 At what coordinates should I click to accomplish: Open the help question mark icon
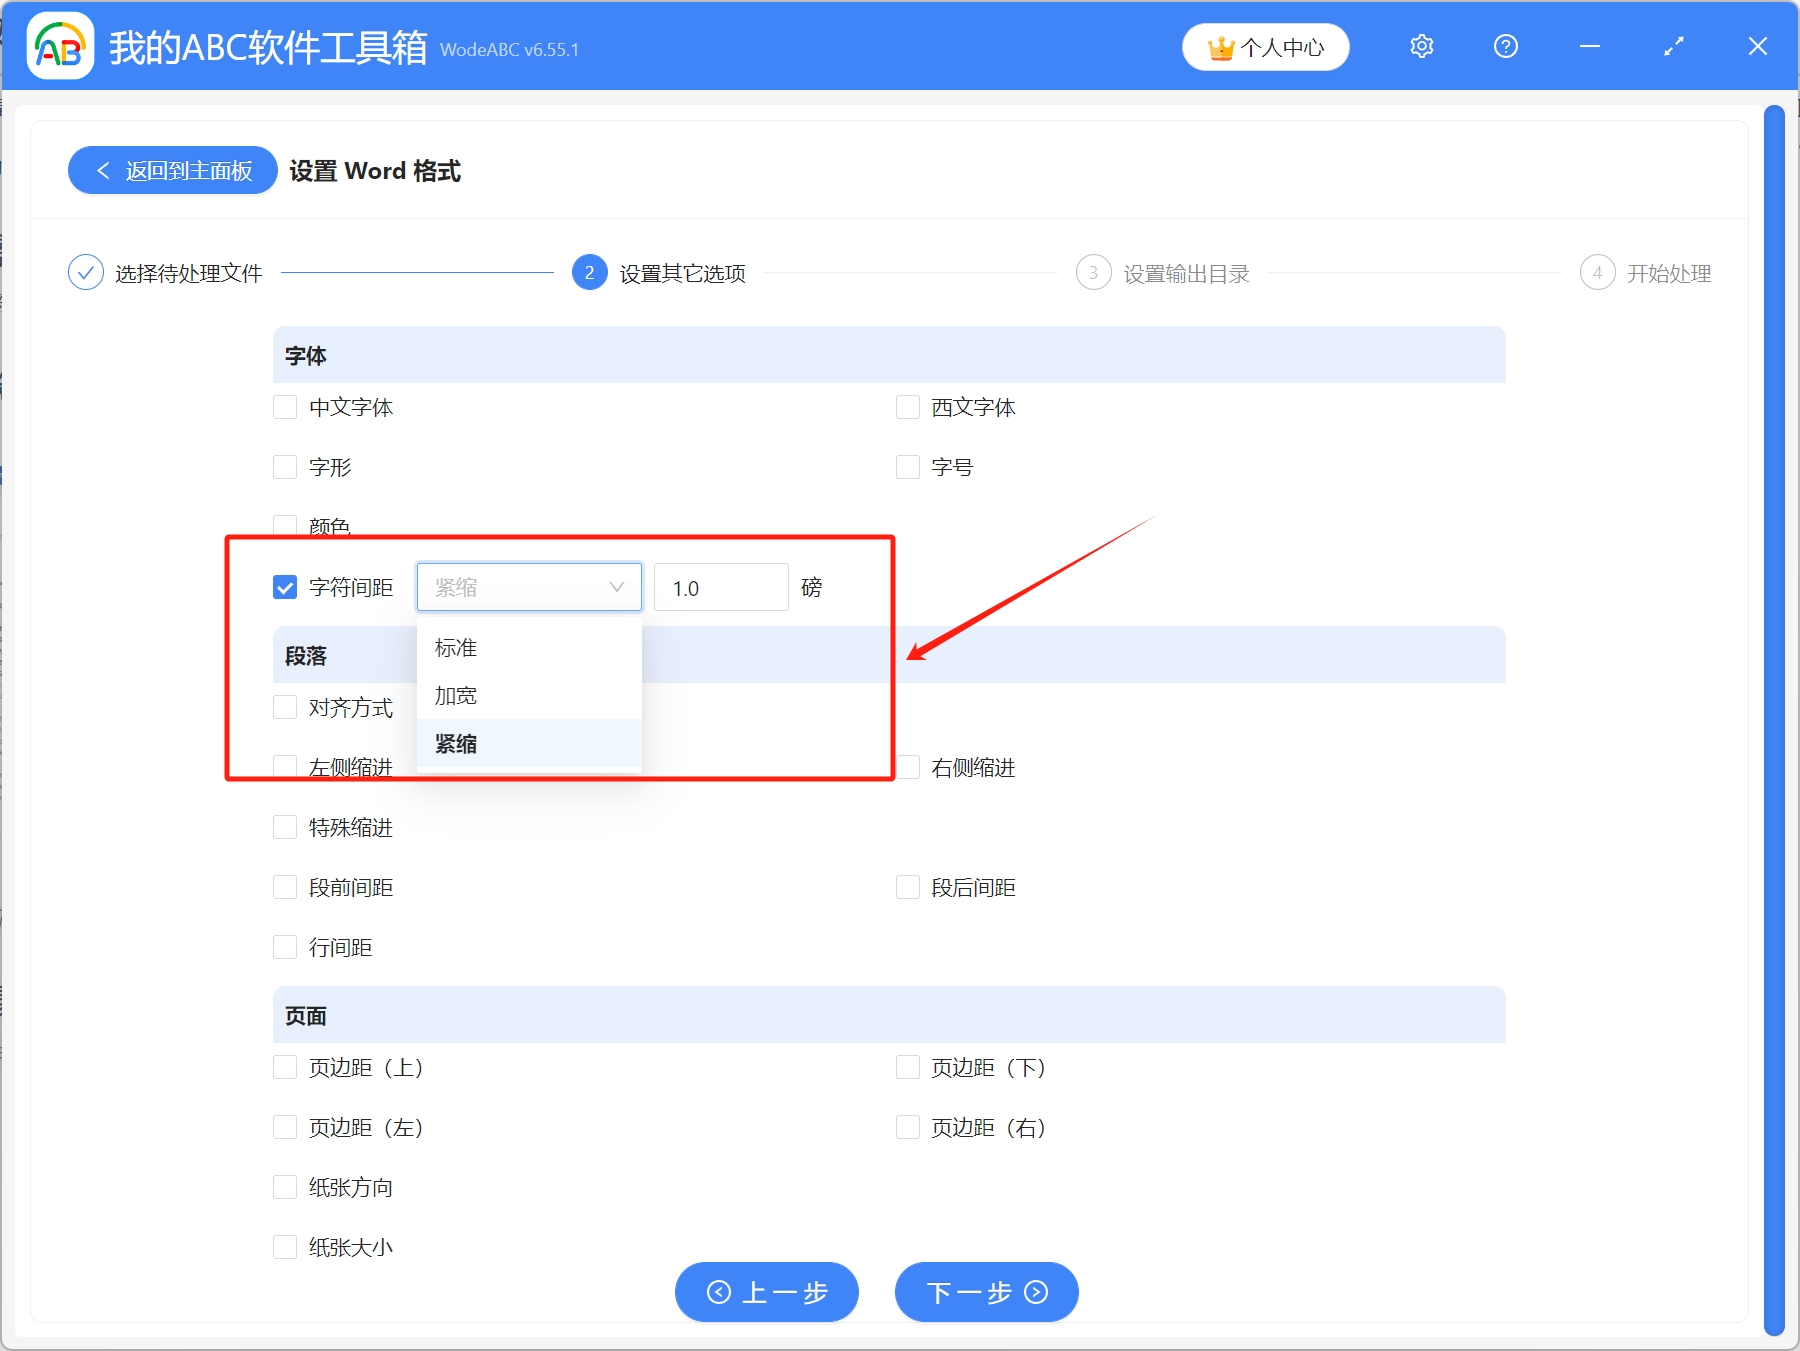click(x=1505, y=46)
